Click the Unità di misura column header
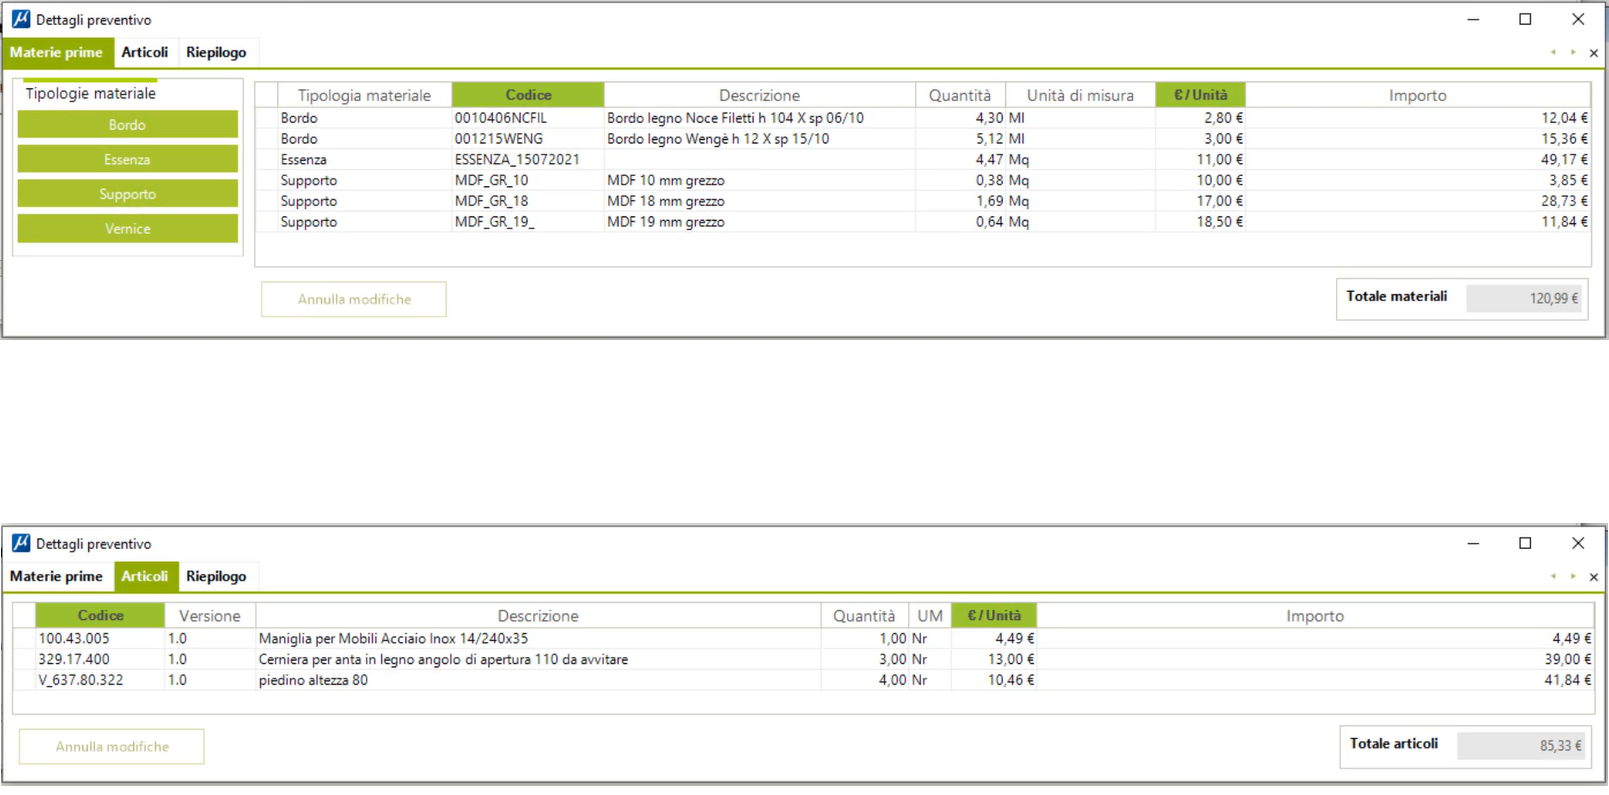 click(1080, 95)
